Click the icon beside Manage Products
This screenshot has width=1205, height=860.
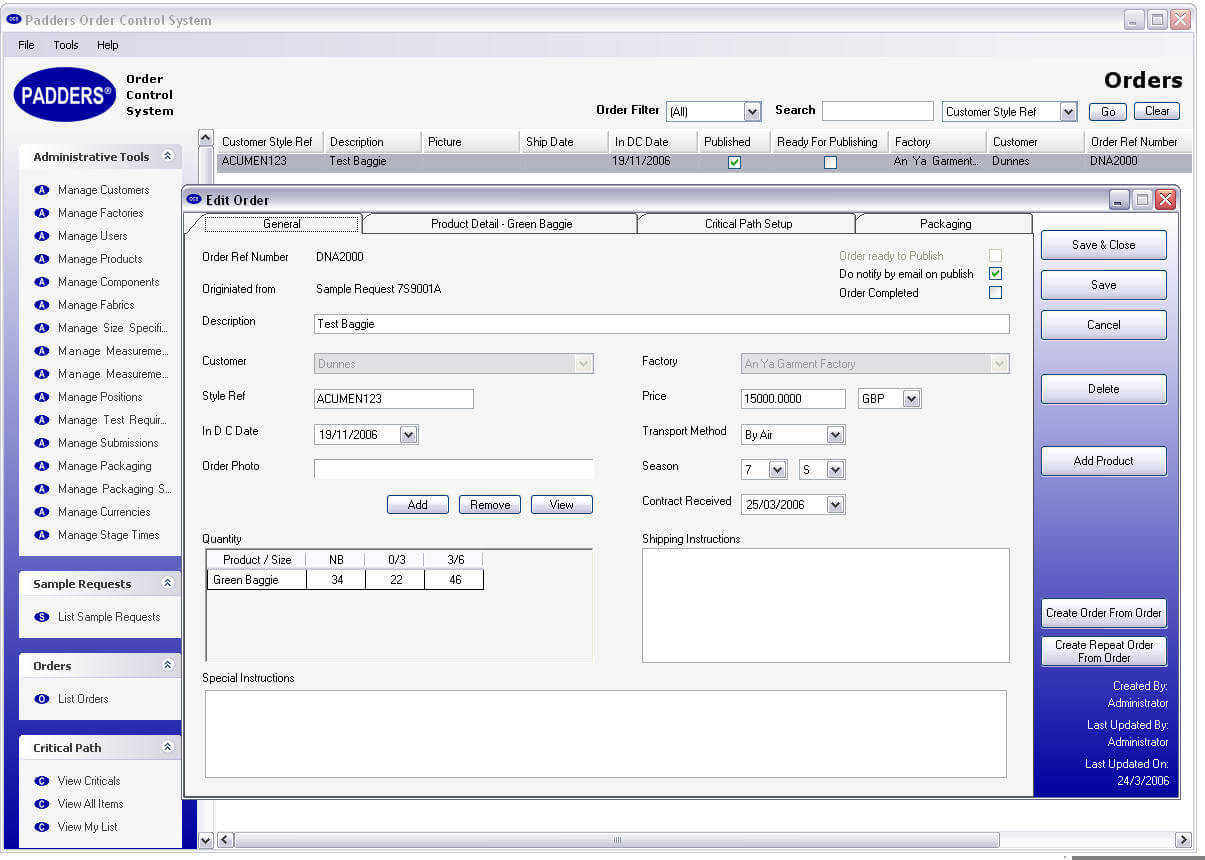(x=42, y=259)
